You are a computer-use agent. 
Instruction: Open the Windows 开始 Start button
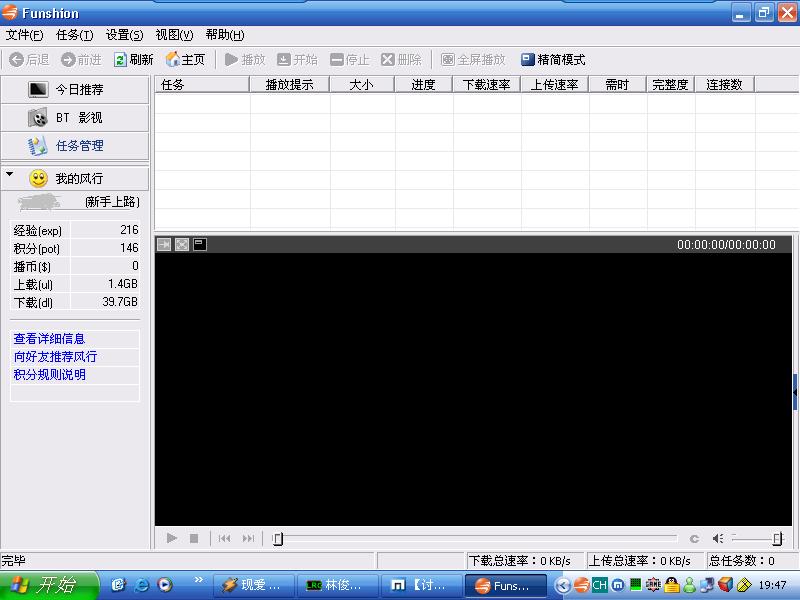tap(49, 585)
